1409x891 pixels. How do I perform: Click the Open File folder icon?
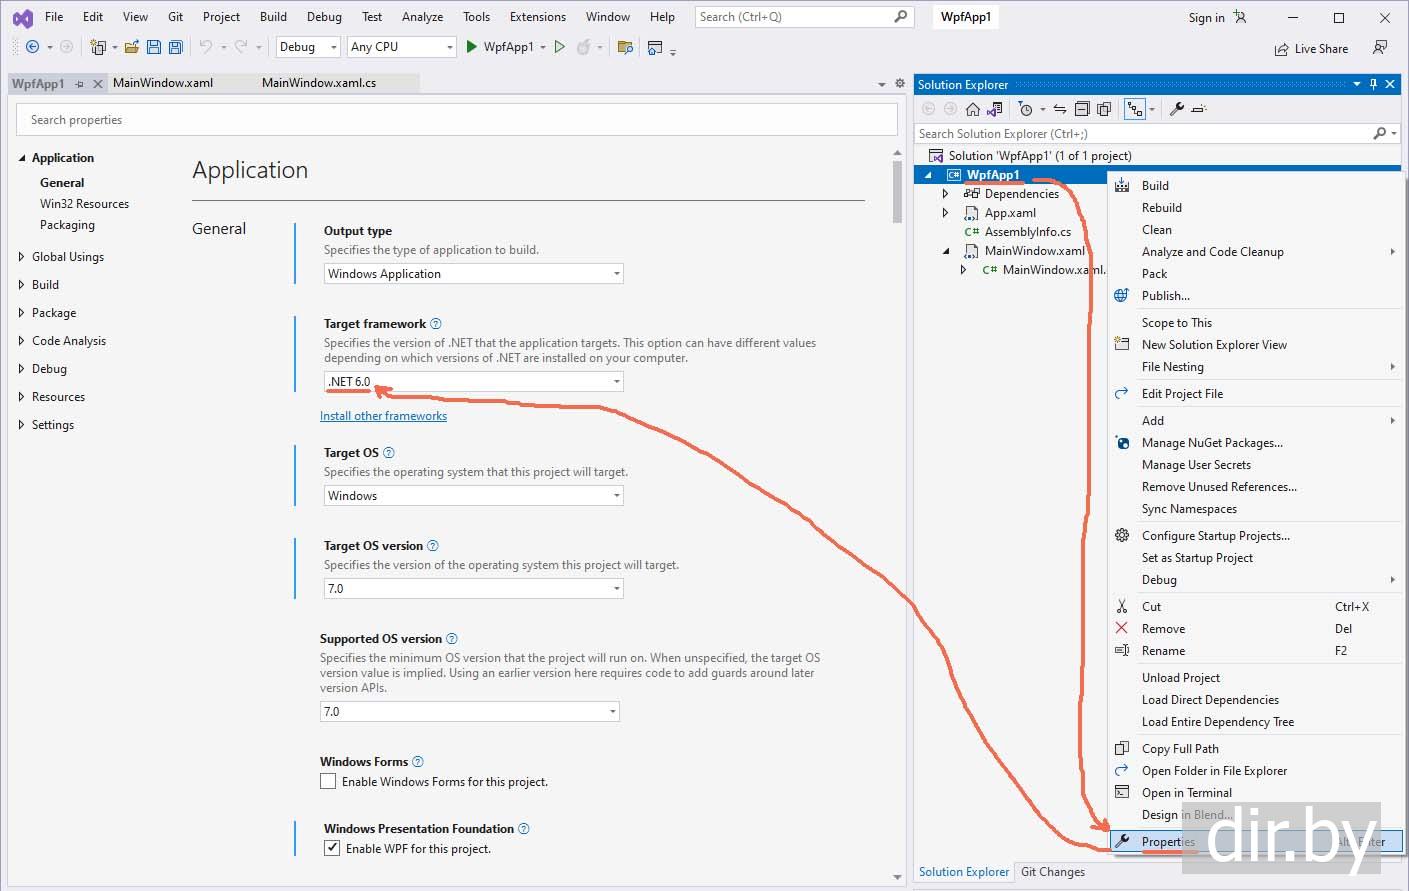(x=131, y=47)
